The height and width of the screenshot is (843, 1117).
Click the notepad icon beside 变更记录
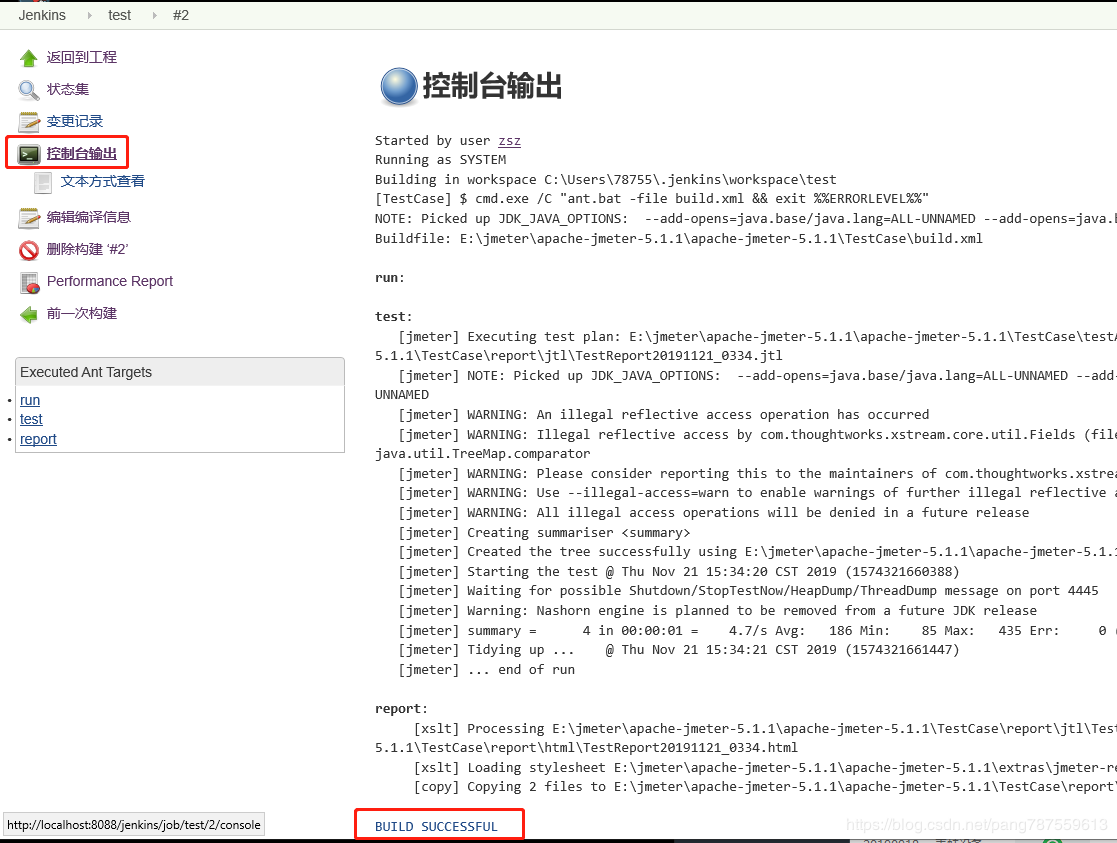(x=29, y=122)
